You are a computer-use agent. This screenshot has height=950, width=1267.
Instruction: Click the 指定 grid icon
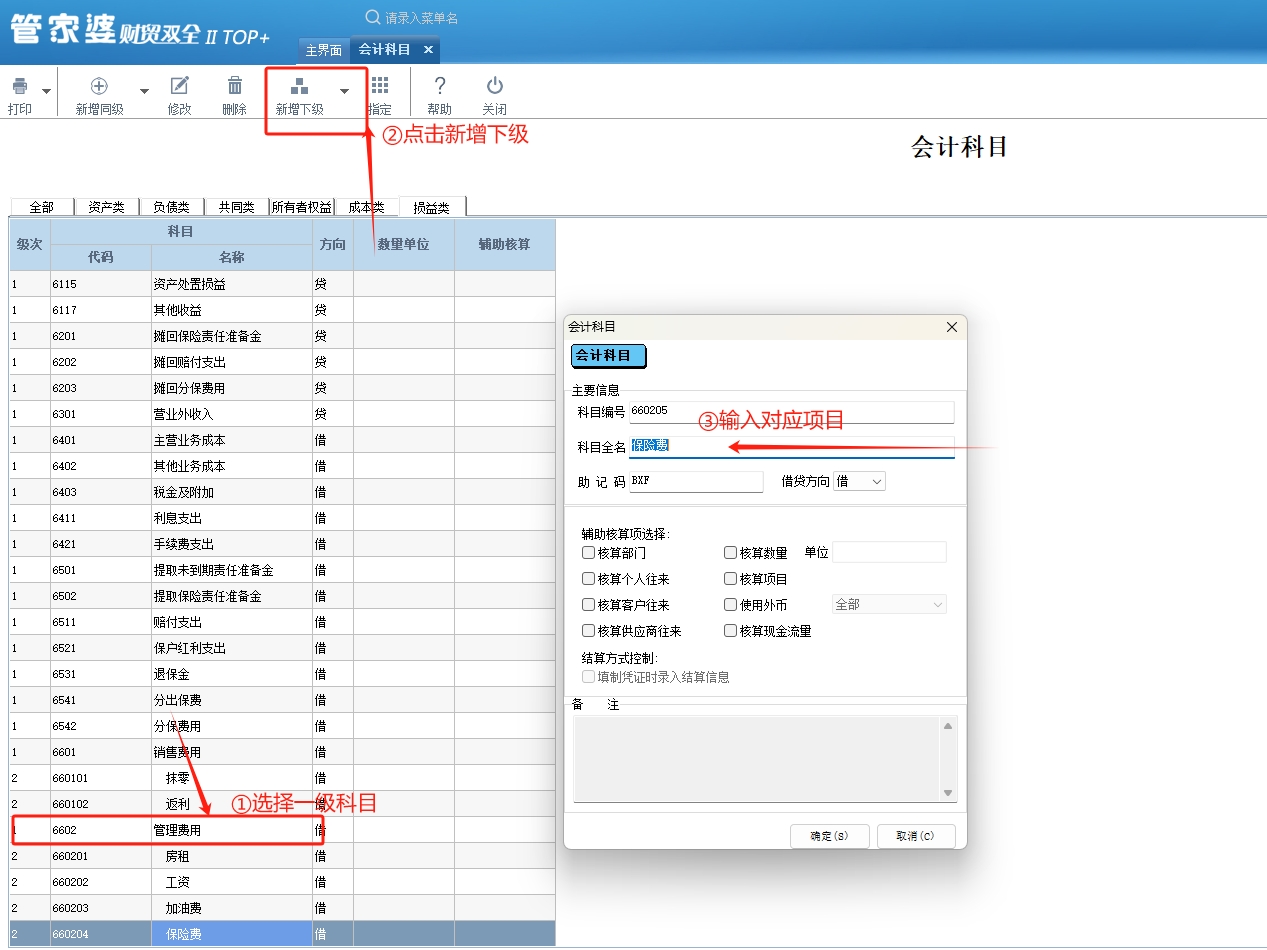[x=380, y=87]
